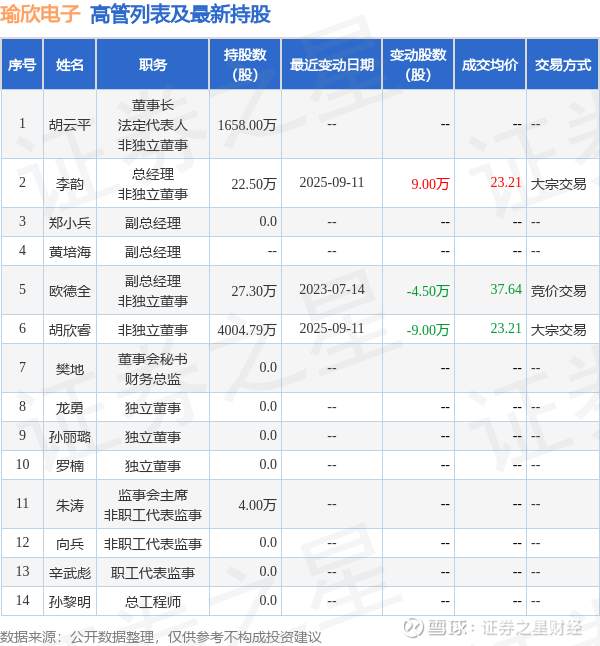Select the name 欧德全
Screen dimensions: 600x646
point(70,291)
